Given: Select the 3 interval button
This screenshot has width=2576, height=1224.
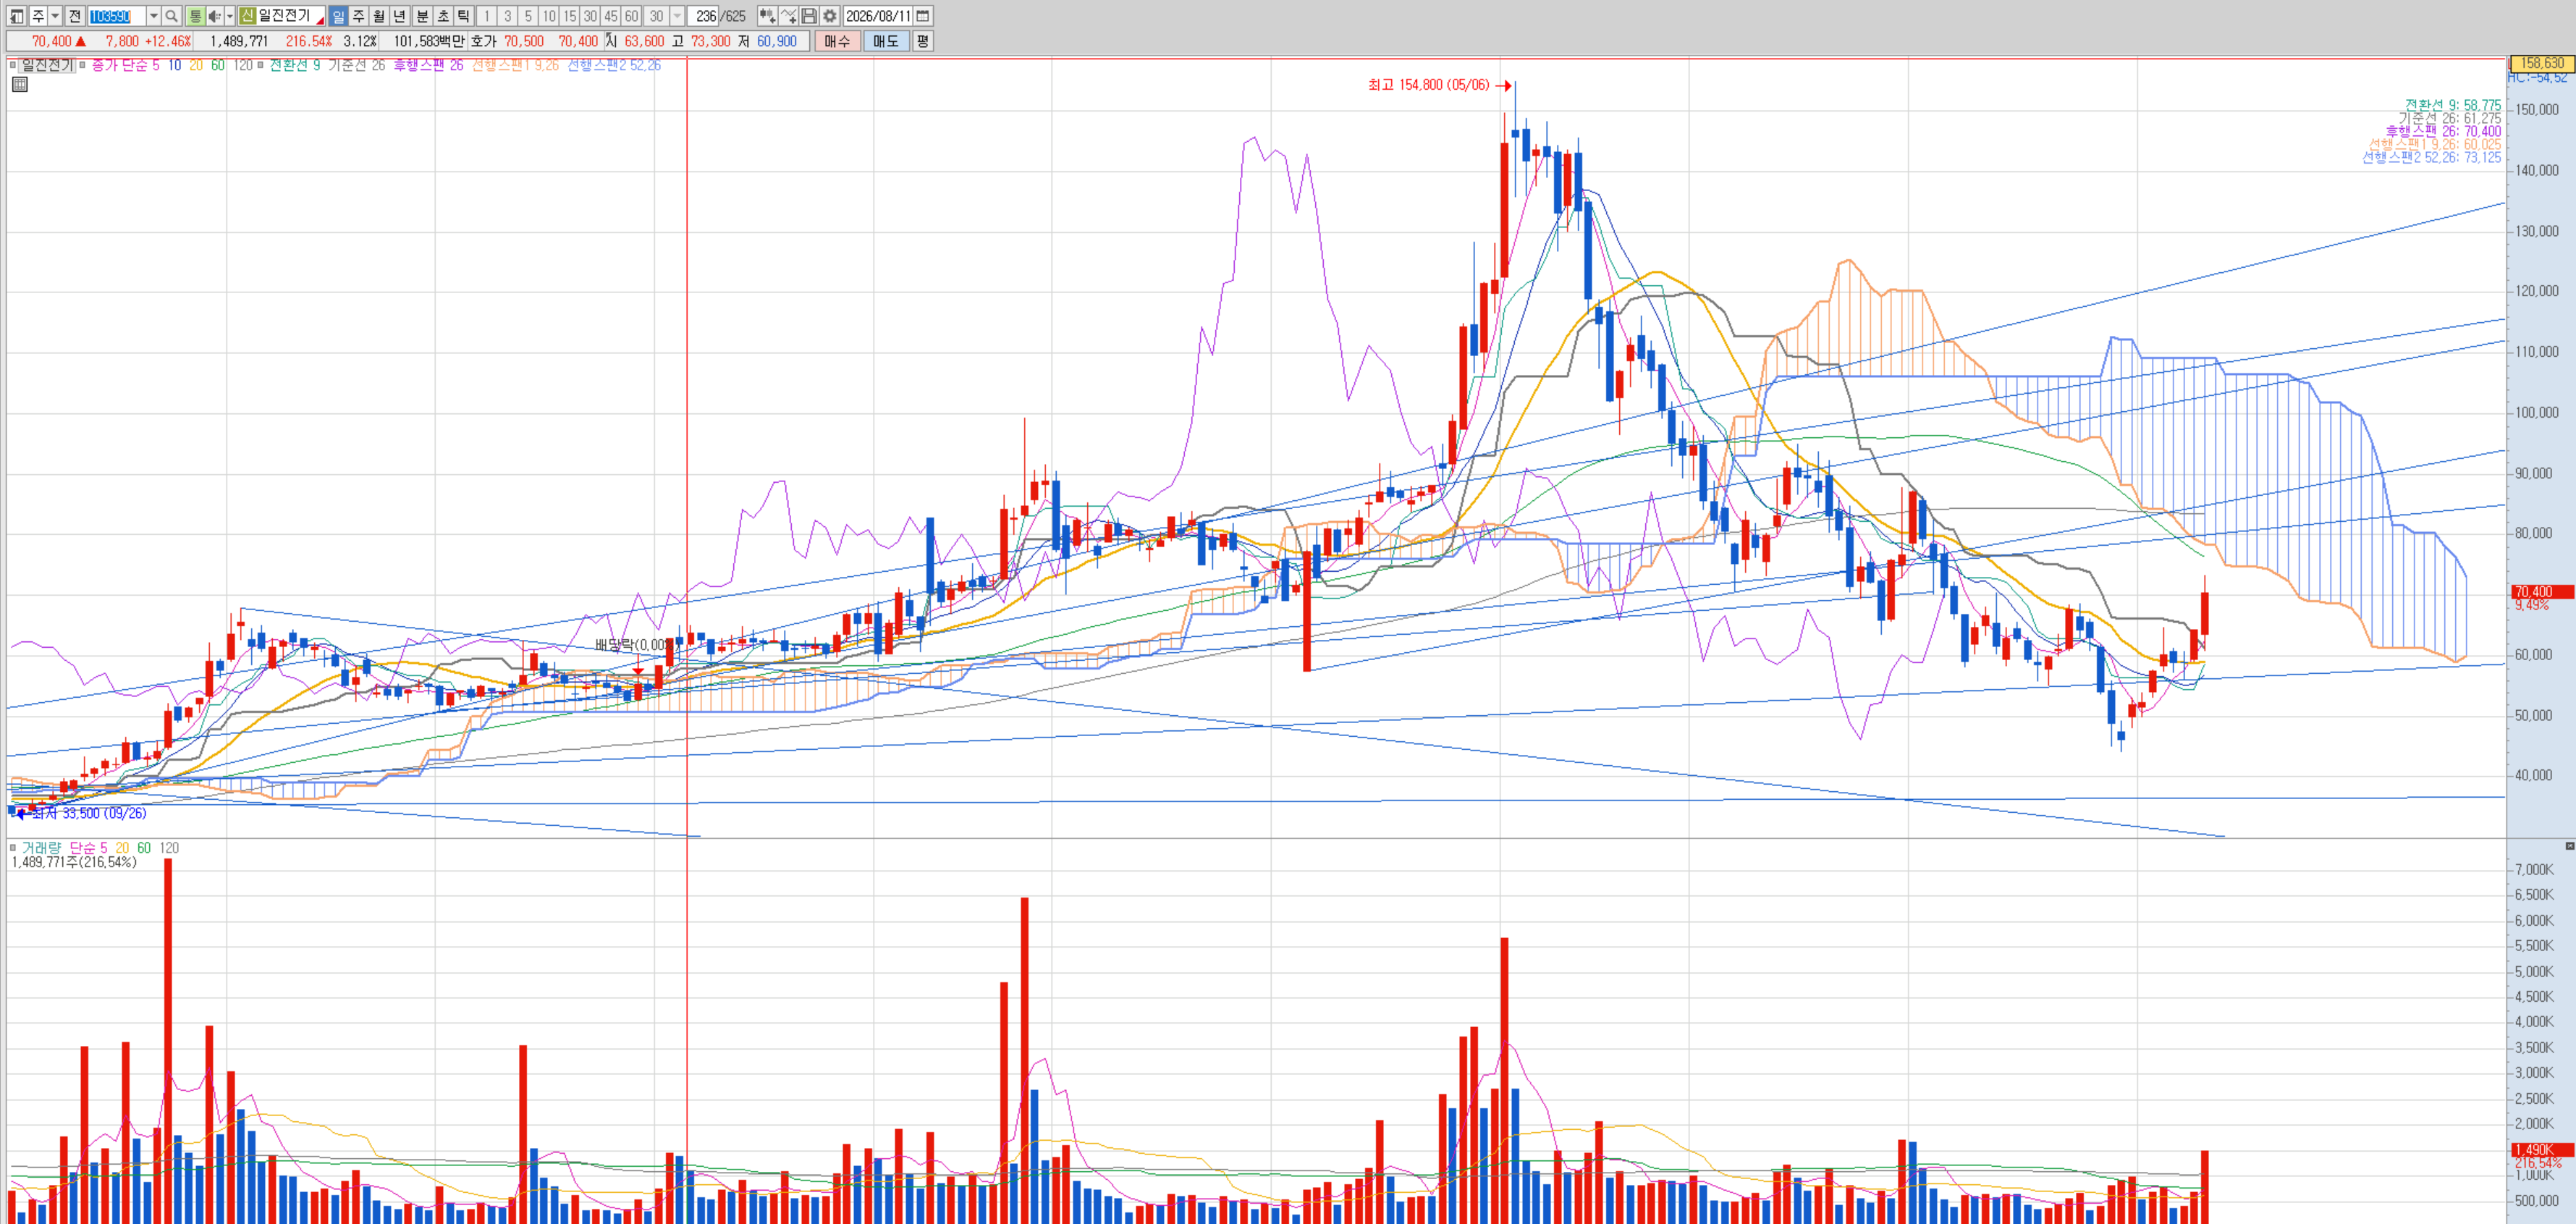Looking at the screenshot, I should point(507,16).
